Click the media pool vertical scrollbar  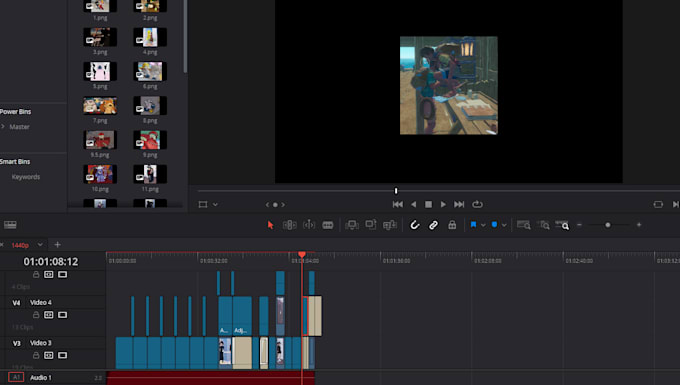[186, 36]
